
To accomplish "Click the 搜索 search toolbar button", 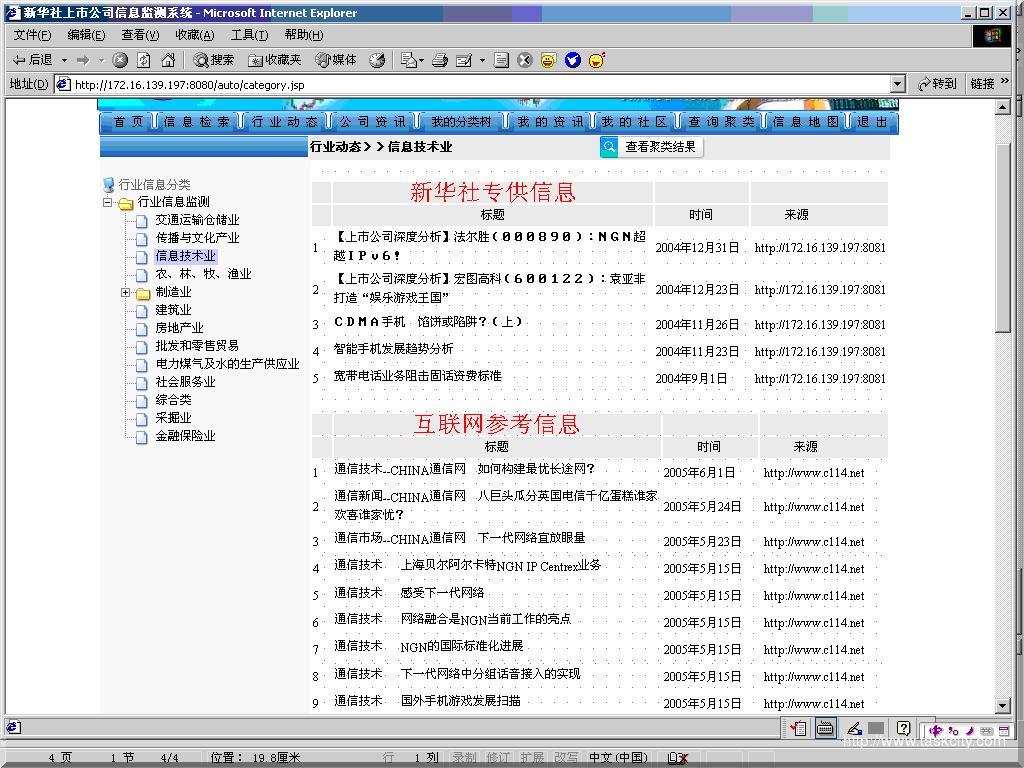I will (x=213, y=60).
